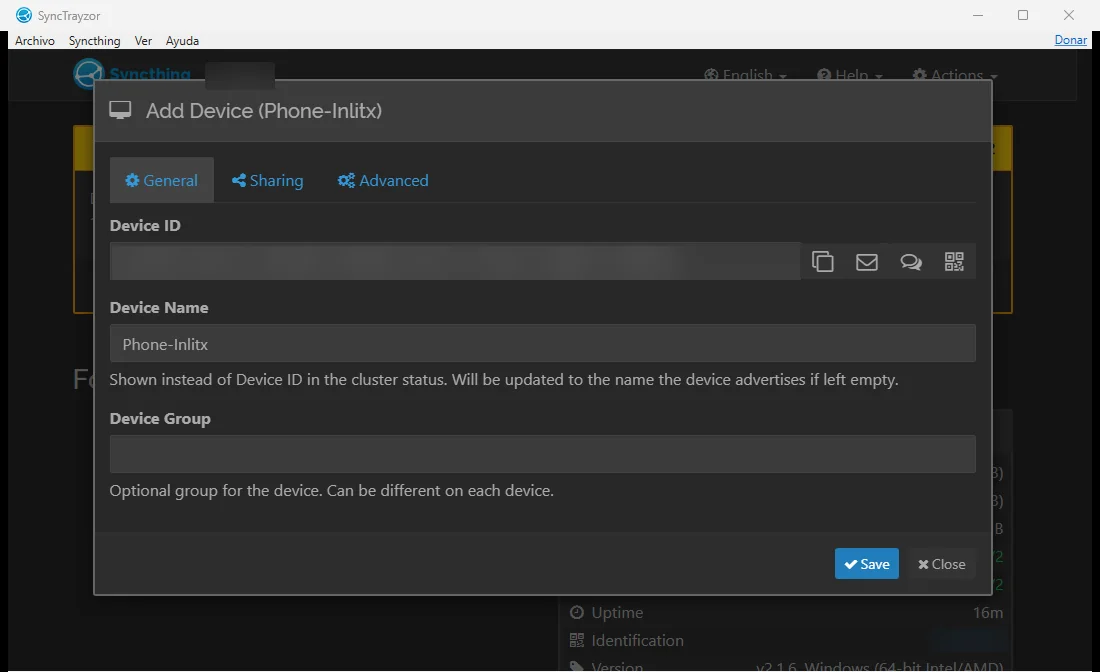Focus the Device Group input

[x=542, y=454]
